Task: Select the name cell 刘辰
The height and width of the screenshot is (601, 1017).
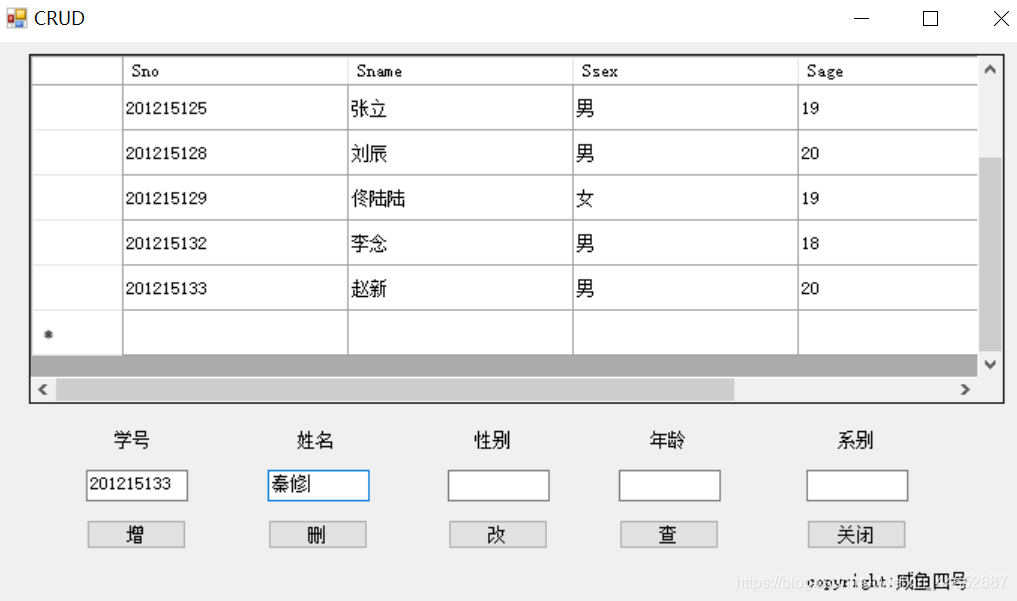Action: tap(460, 153)
